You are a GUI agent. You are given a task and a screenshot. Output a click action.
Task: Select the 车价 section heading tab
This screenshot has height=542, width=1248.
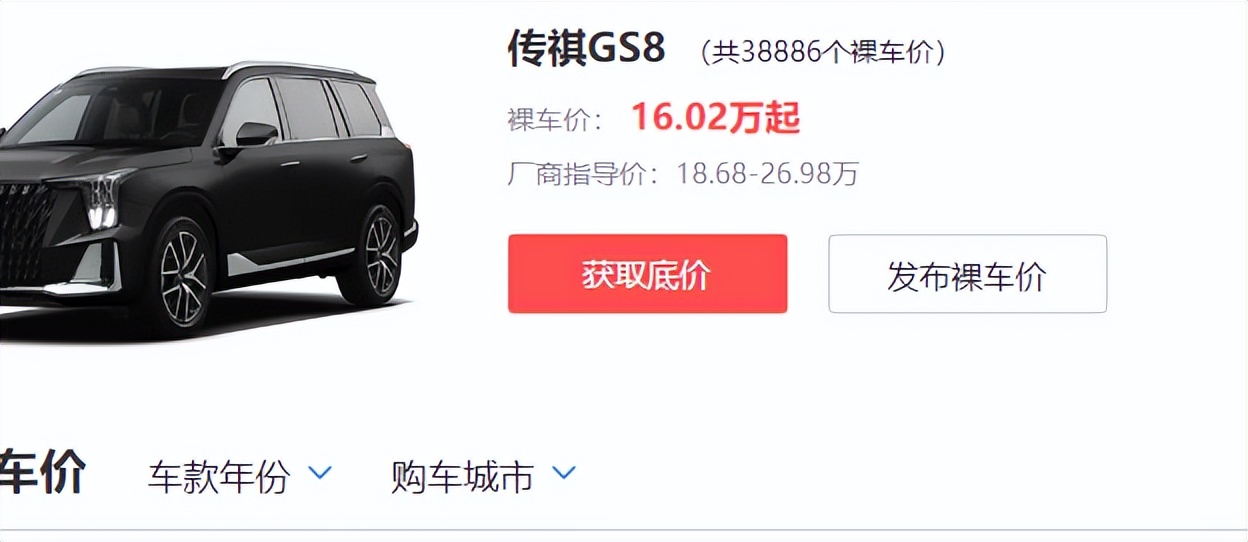pyautogui.click(x=42, y=473)
